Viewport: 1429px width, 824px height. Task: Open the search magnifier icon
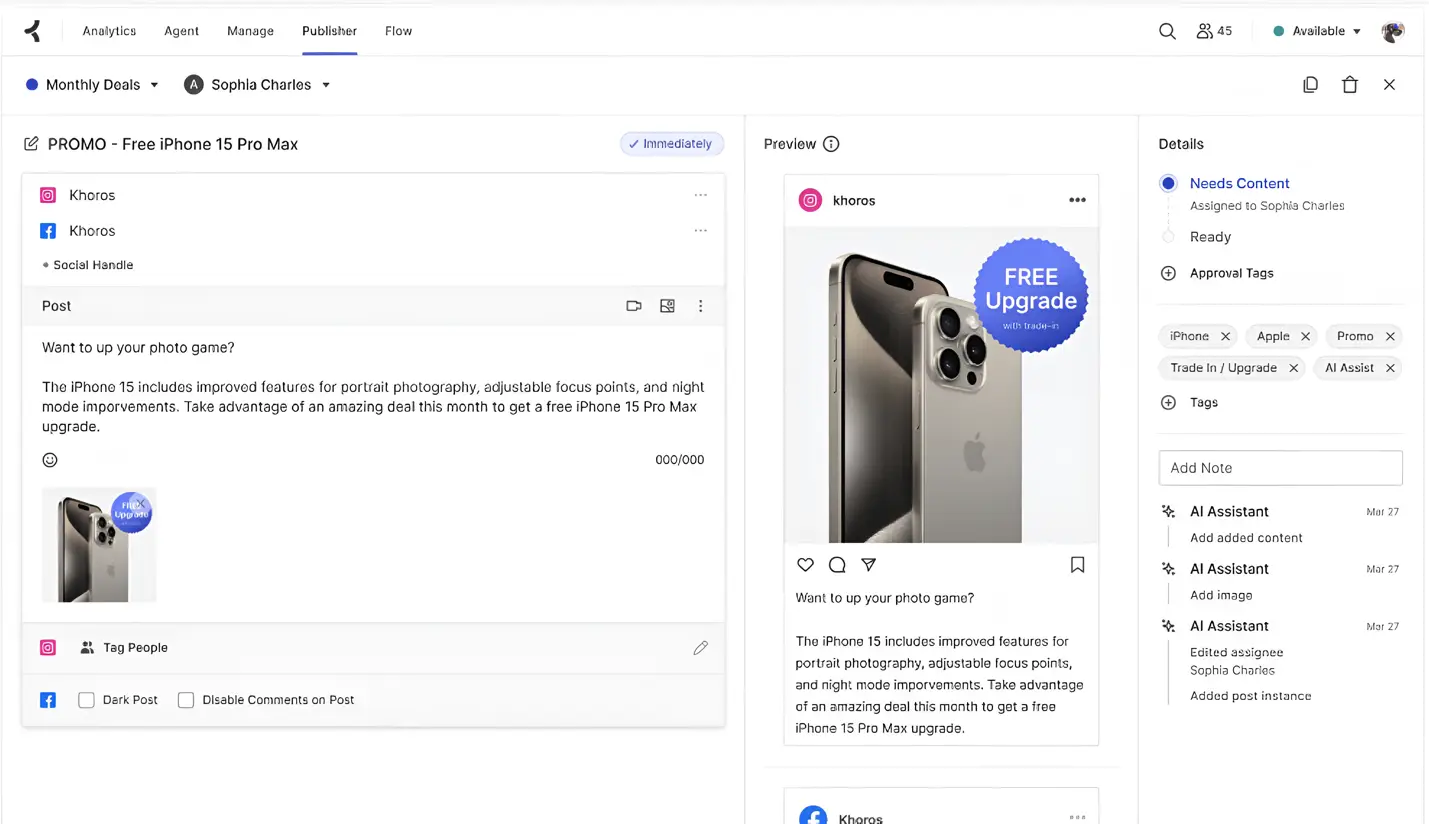pos(1167,31)
